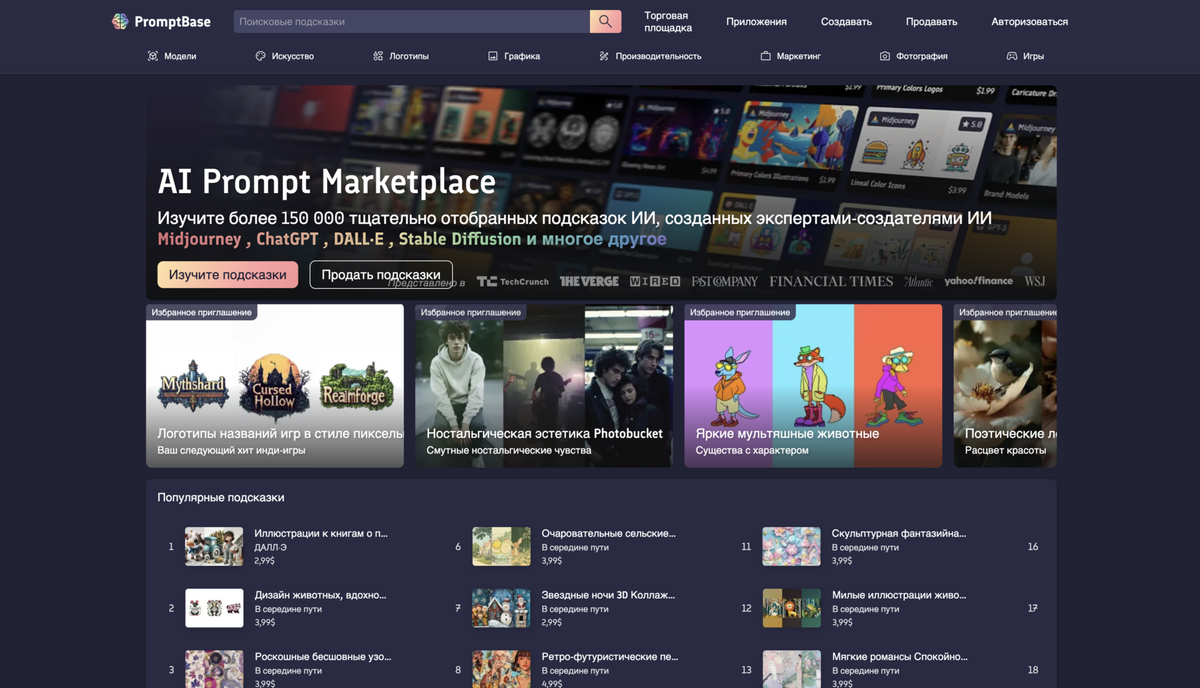Open 'Роскошные бесшовные узо...' title
The image size is (1200, 688).
(x=323, y=656)
